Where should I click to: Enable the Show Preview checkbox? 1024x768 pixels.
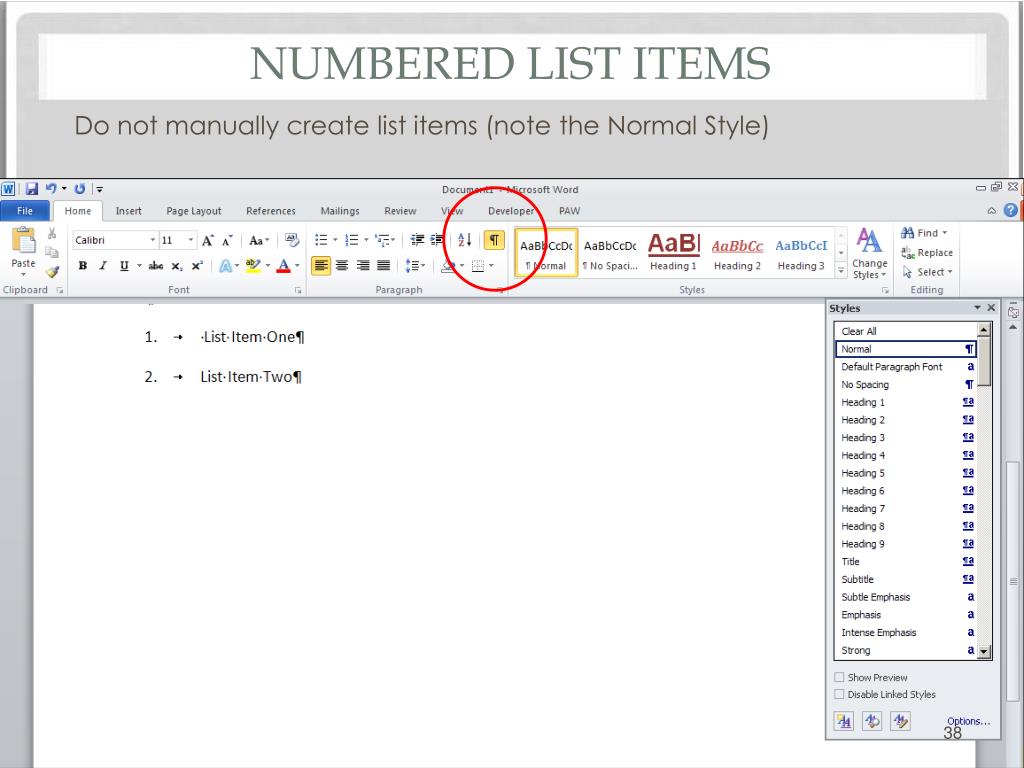click(x=839, y=677)
